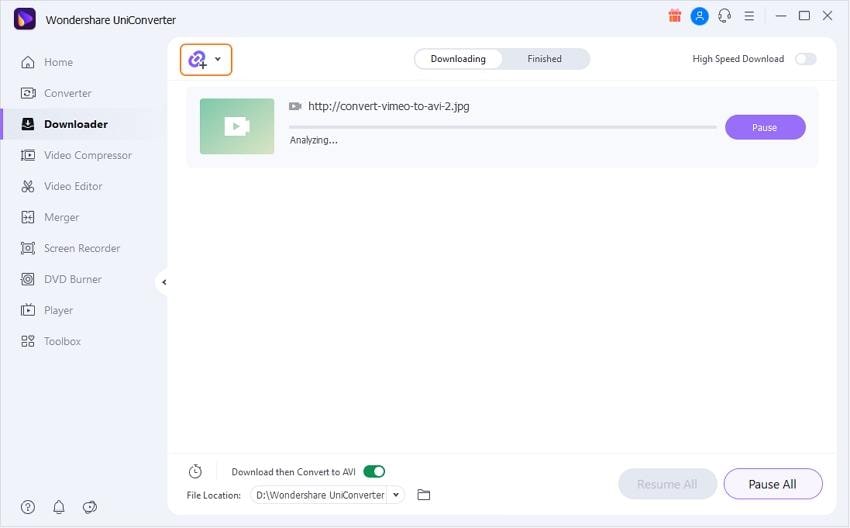Click the Resume All button
This screenshot has width=850, height=528.
(x=667, y=484)
